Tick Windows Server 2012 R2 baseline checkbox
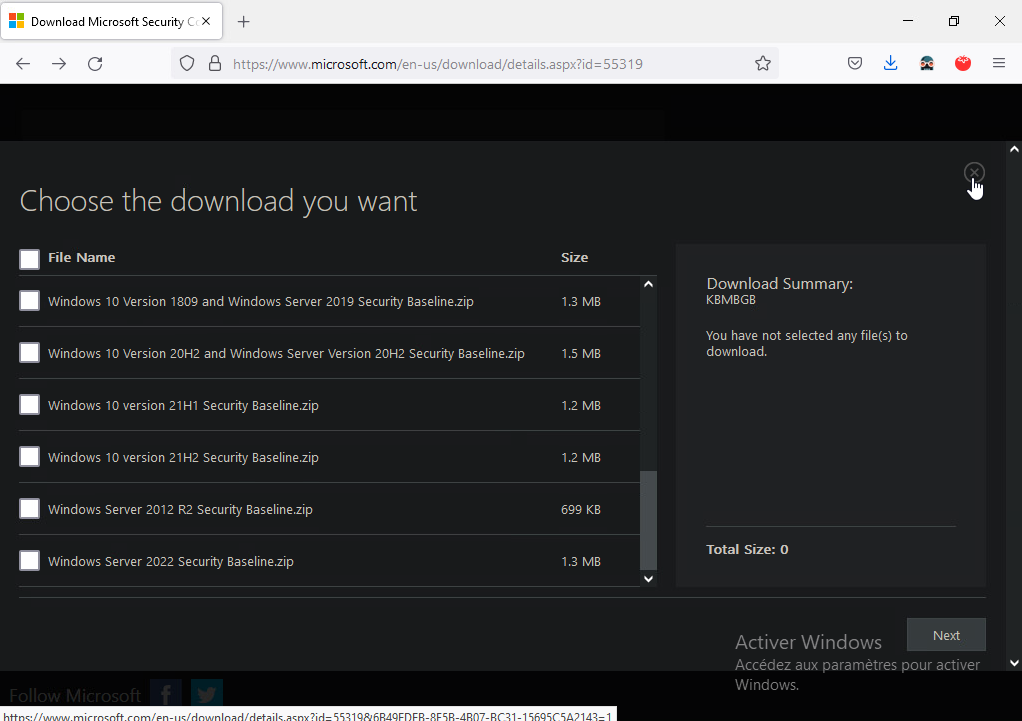 pos(30,509)
